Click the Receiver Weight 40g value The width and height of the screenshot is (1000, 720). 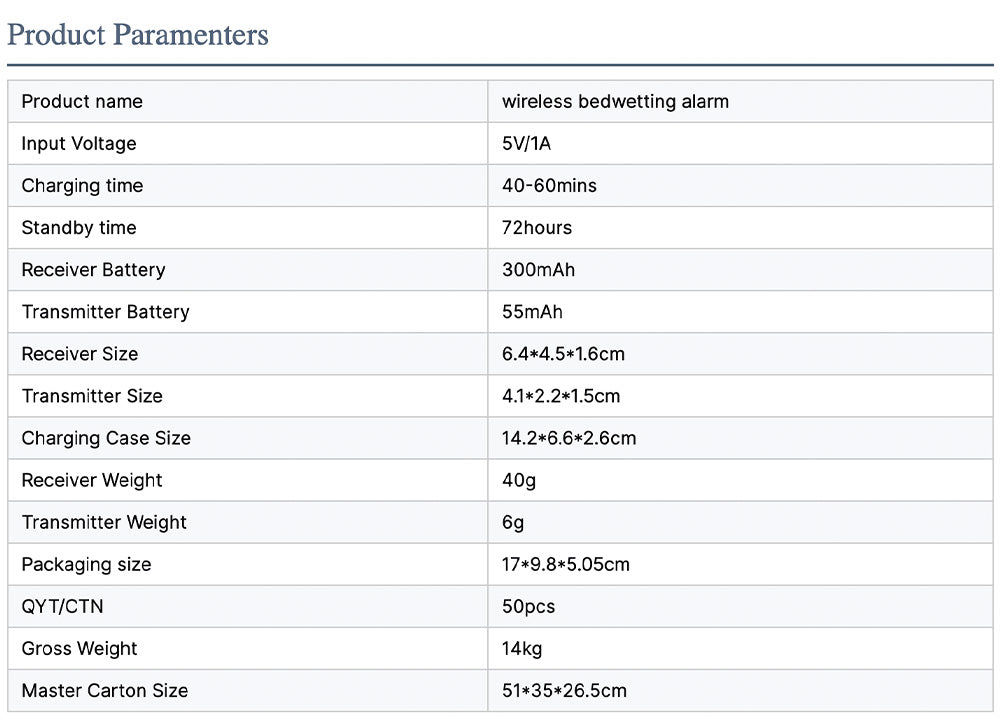point(519,480)
